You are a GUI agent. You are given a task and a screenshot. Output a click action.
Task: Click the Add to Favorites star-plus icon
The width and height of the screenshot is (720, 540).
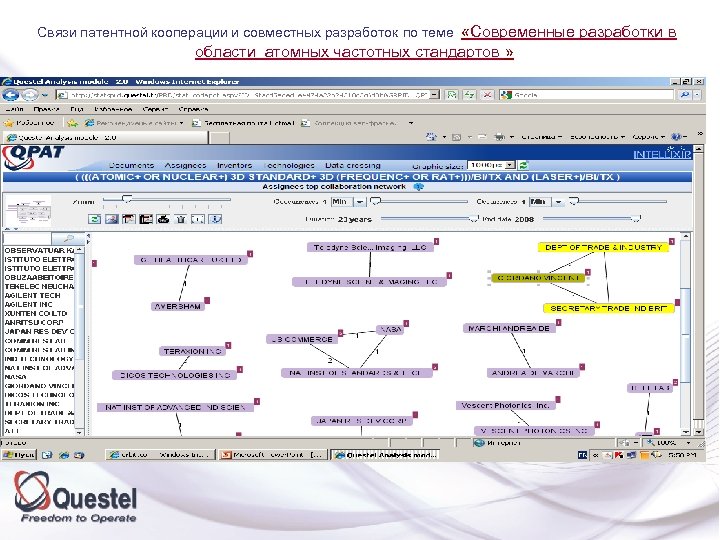coord(72,123)
